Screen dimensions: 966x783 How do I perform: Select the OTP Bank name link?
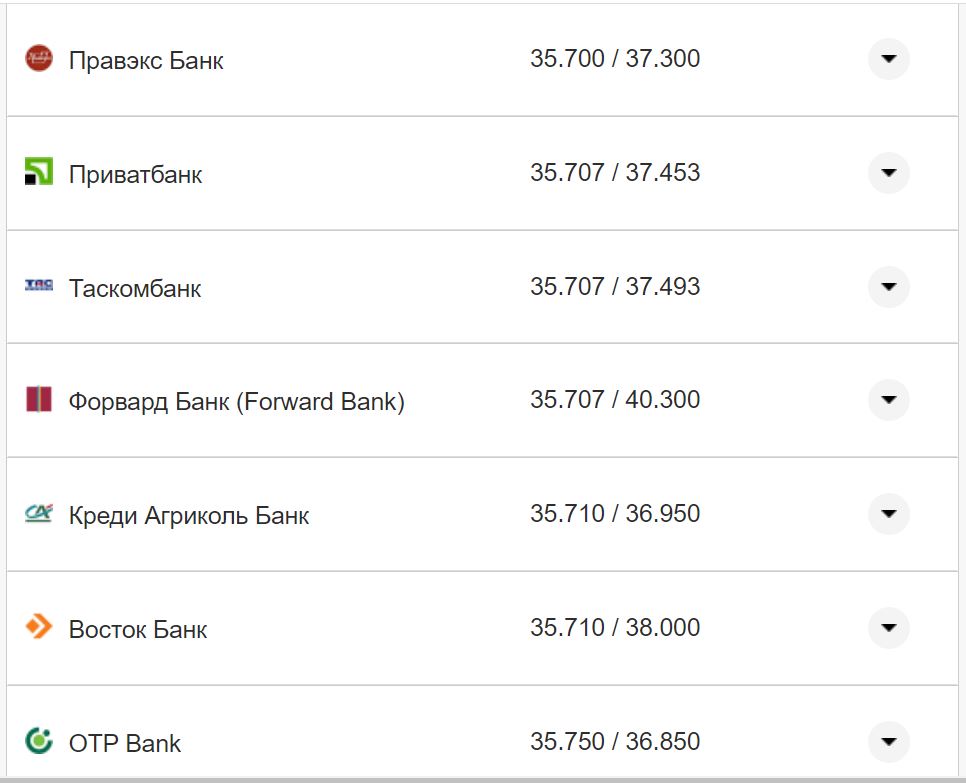coord(124,743)
